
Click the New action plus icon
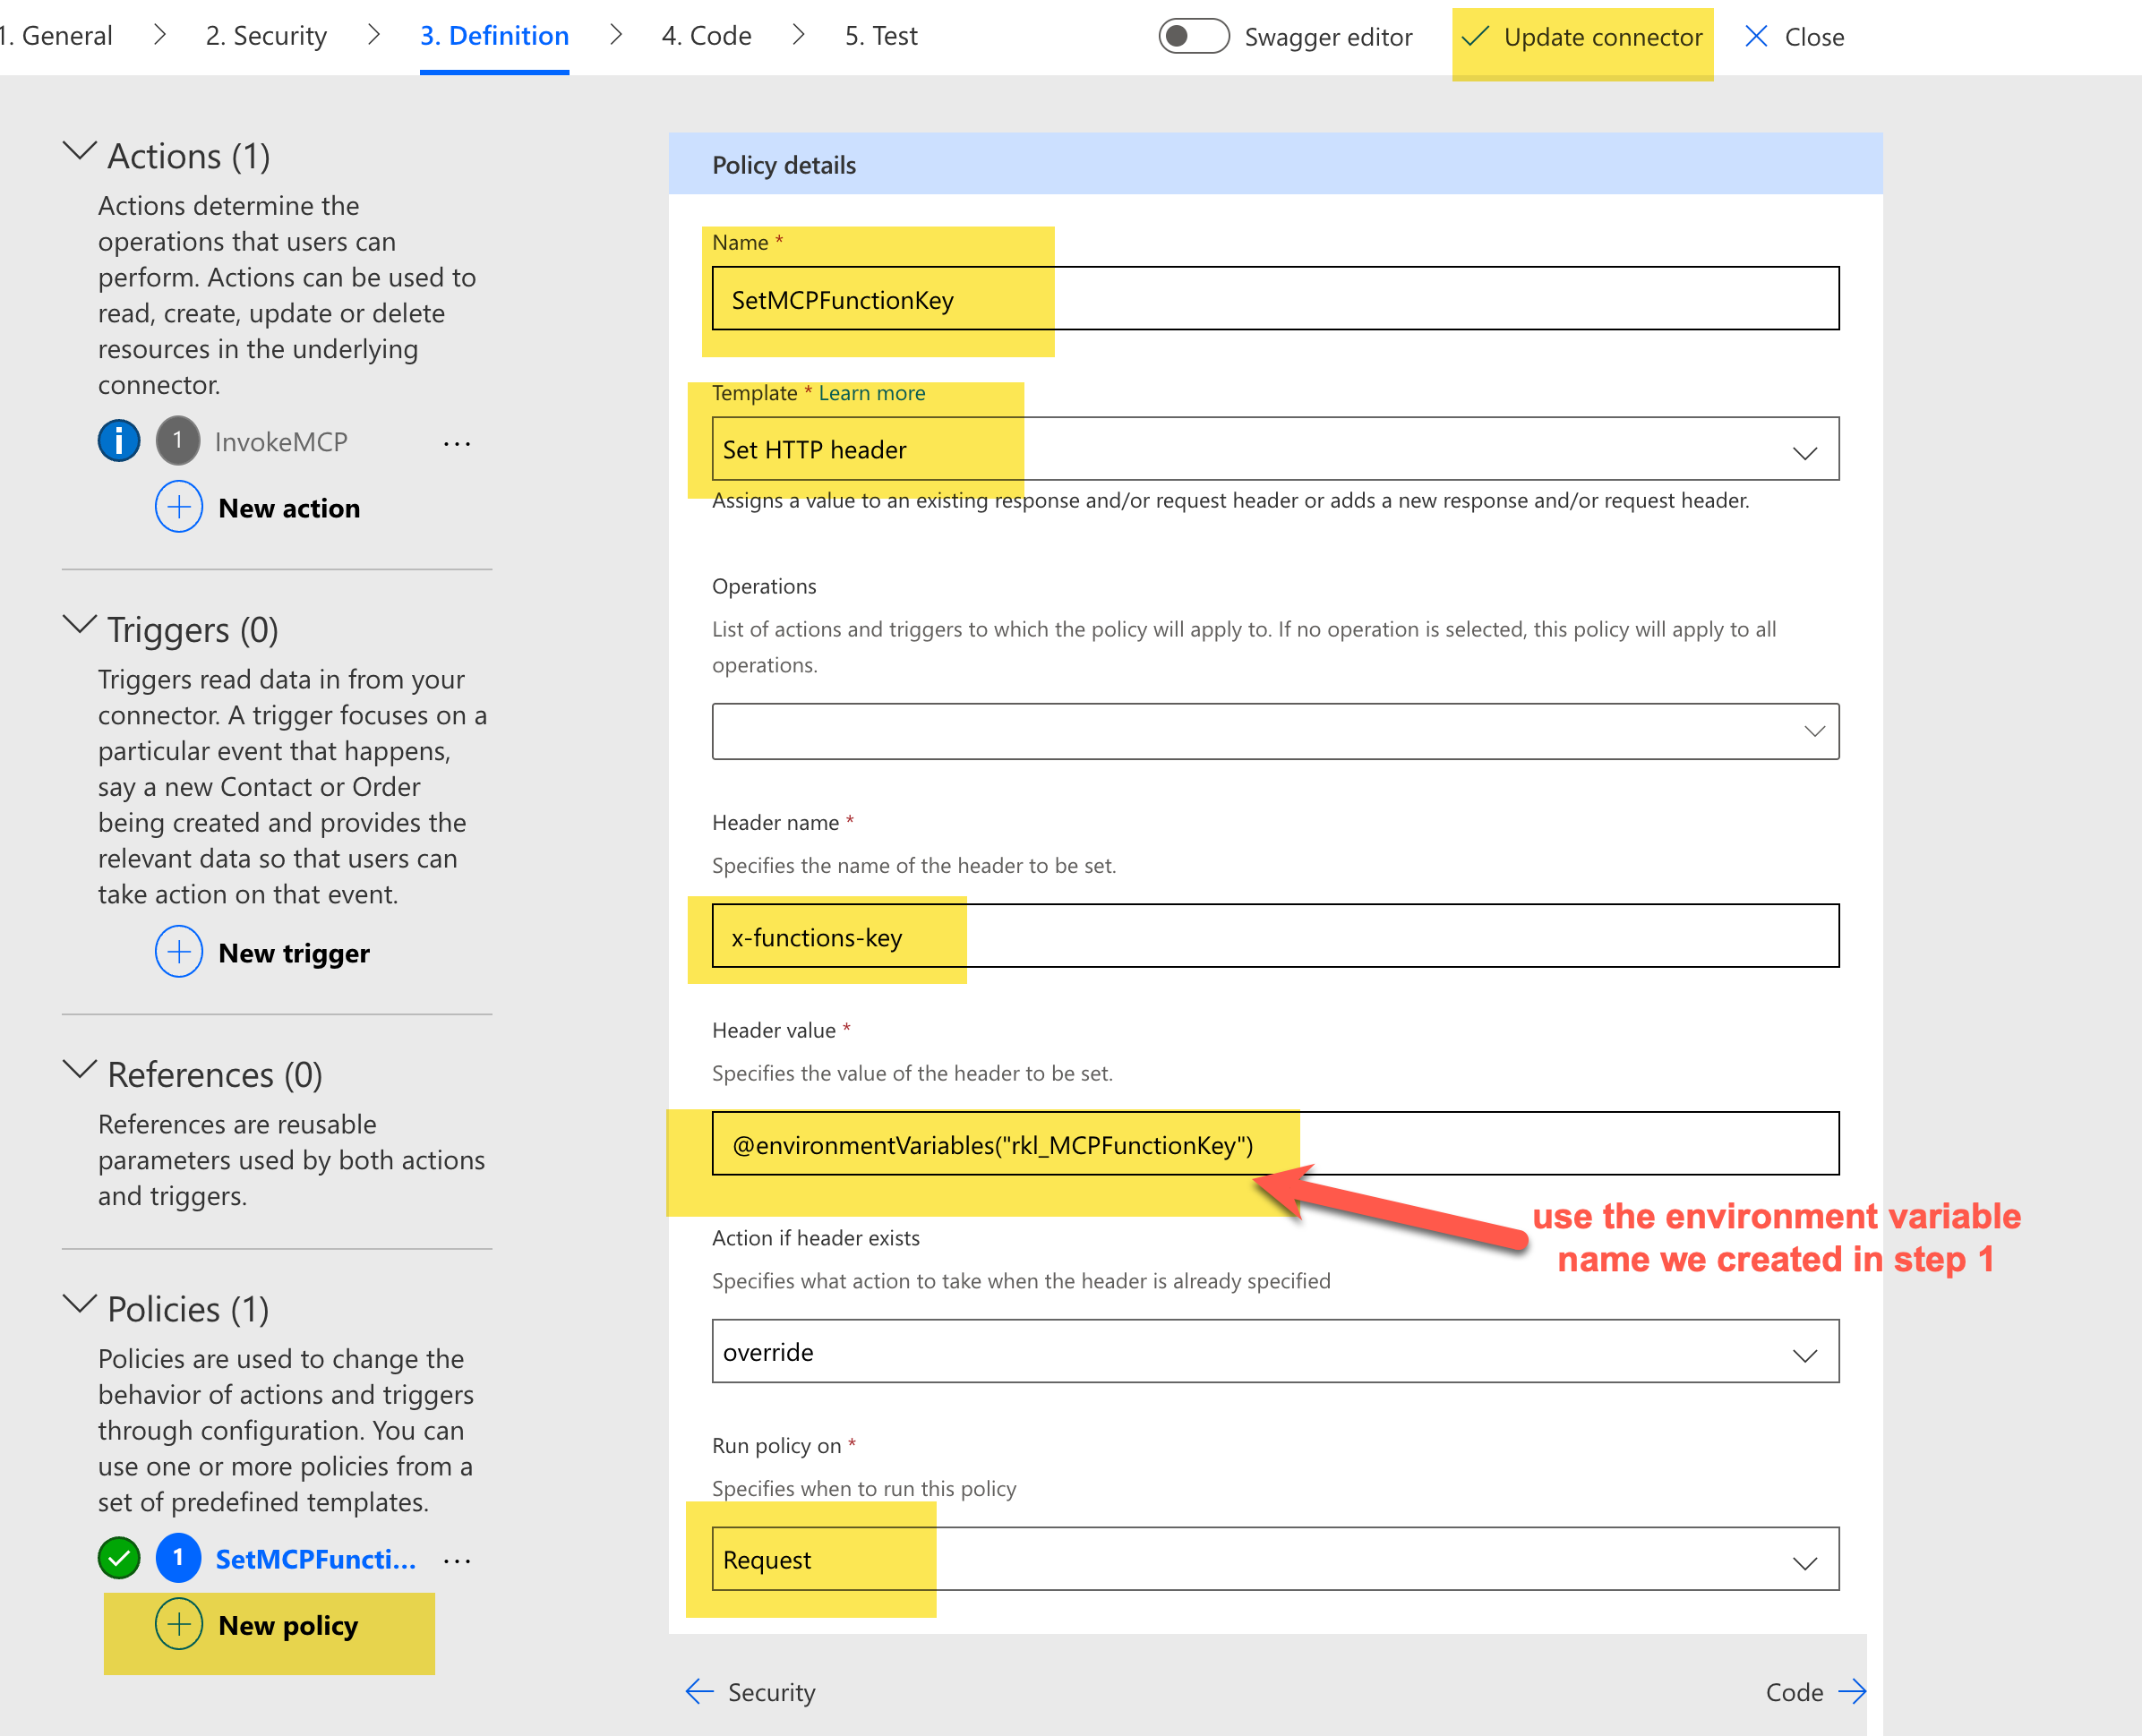tap(179, 507)
